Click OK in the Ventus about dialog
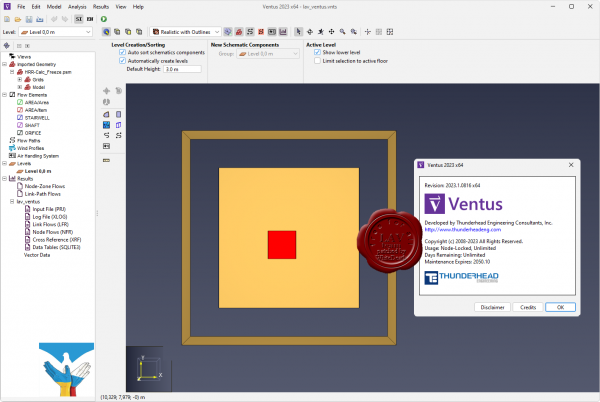 coord(561,307)
